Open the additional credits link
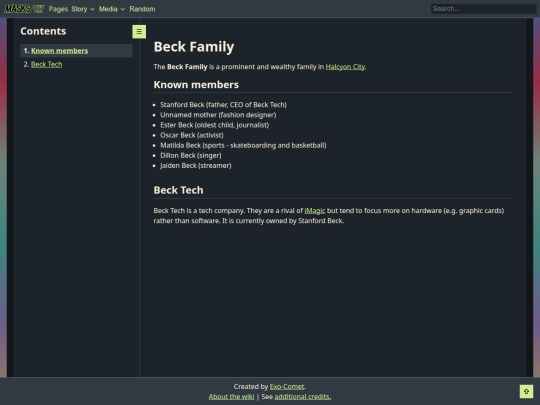 point(303,397)
